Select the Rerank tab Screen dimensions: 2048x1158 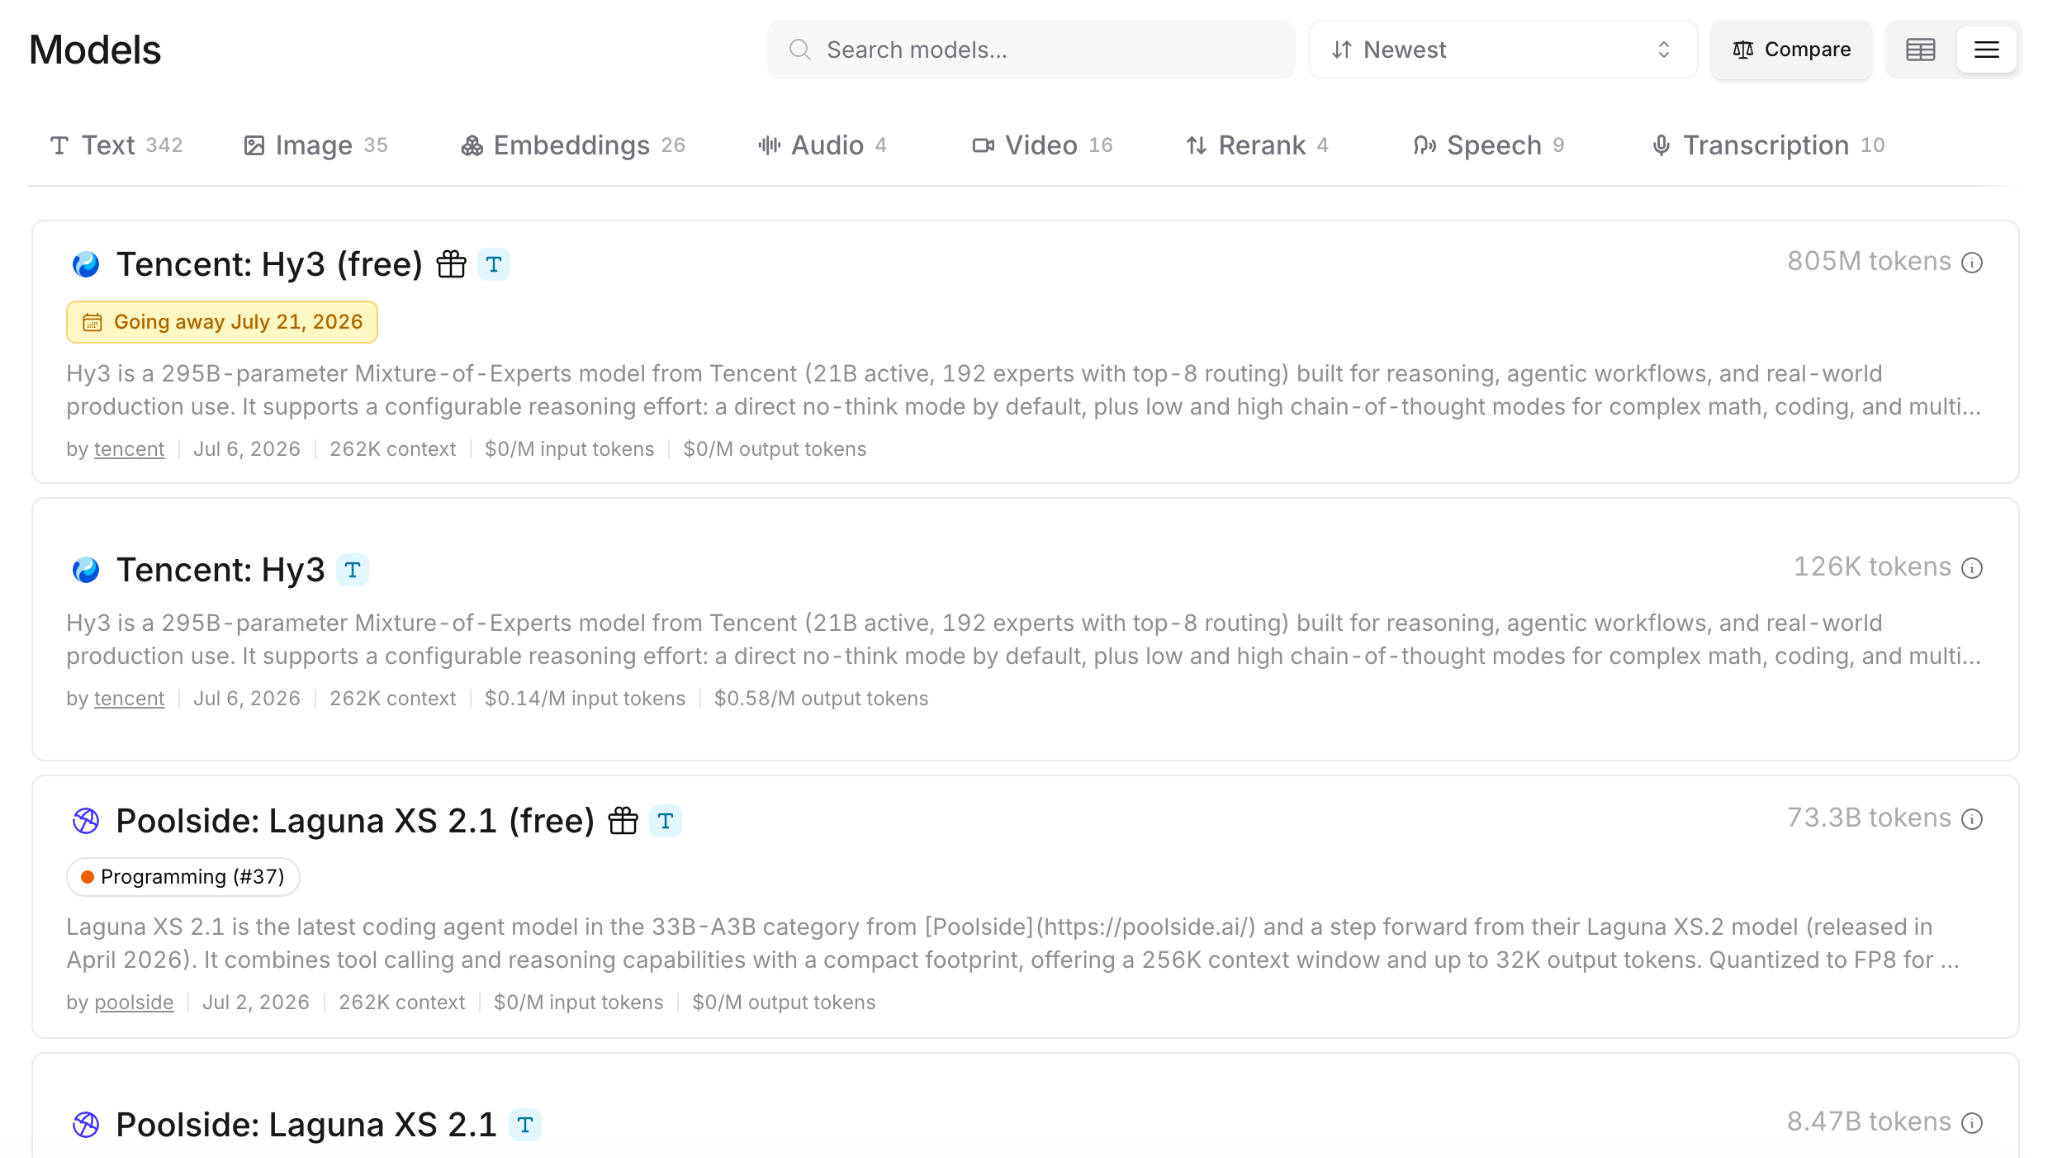(x=1257, y=145)
